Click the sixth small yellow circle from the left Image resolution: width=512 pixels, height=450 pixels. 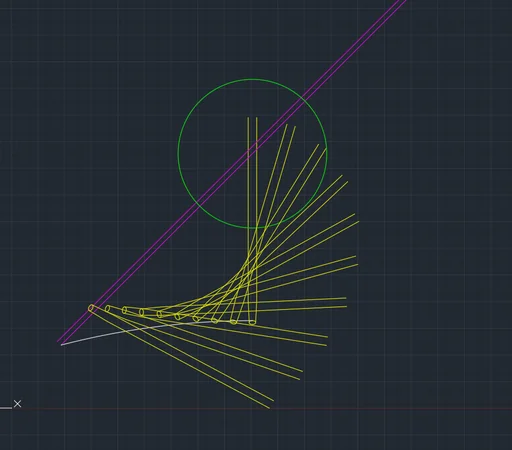177,316
